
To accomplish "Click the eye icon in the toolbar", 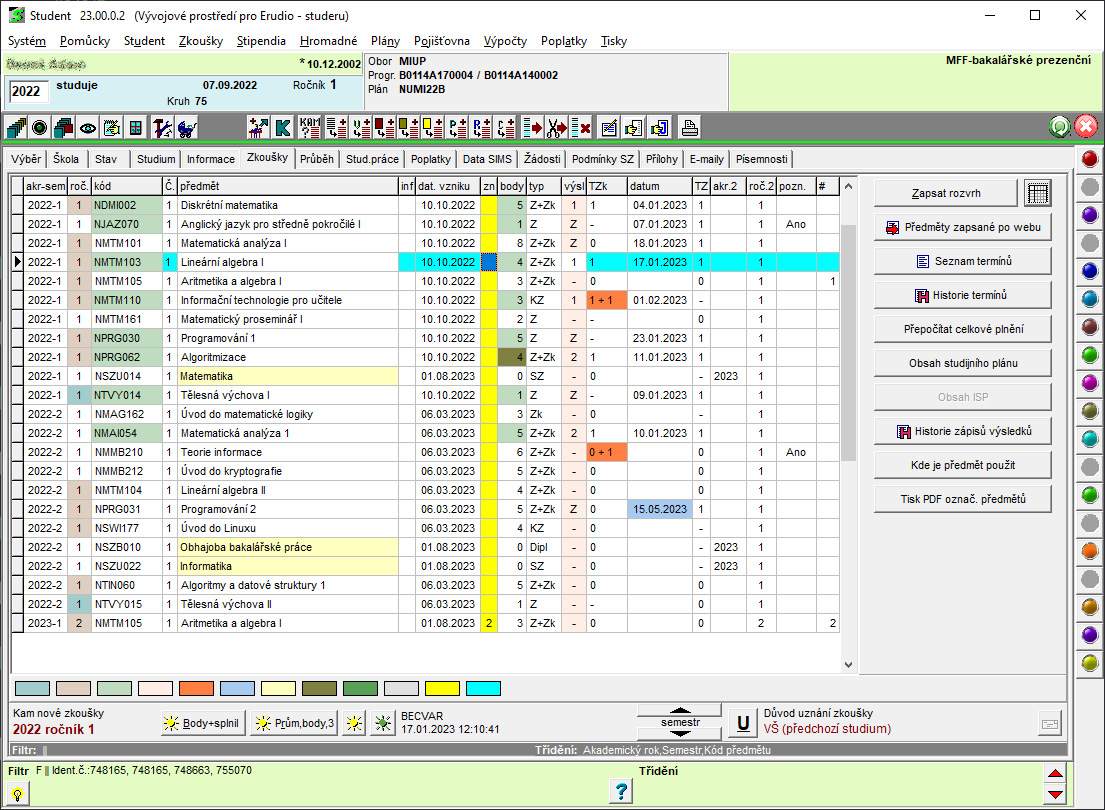I will tap(88, 127).
